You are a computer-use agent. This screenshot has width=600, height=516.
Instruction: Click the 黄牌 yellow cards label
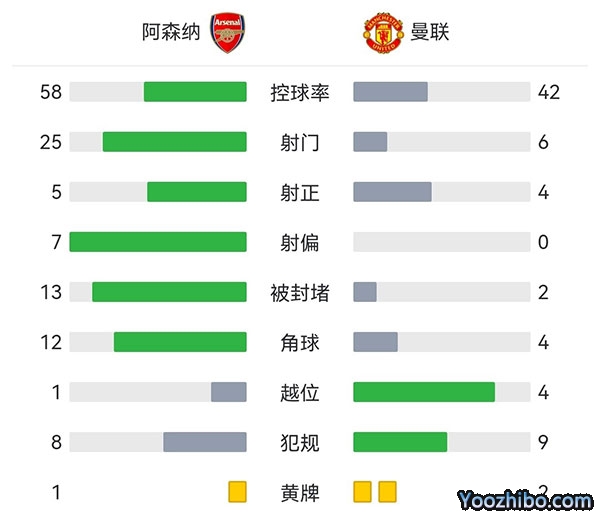(x=300, y=492)
